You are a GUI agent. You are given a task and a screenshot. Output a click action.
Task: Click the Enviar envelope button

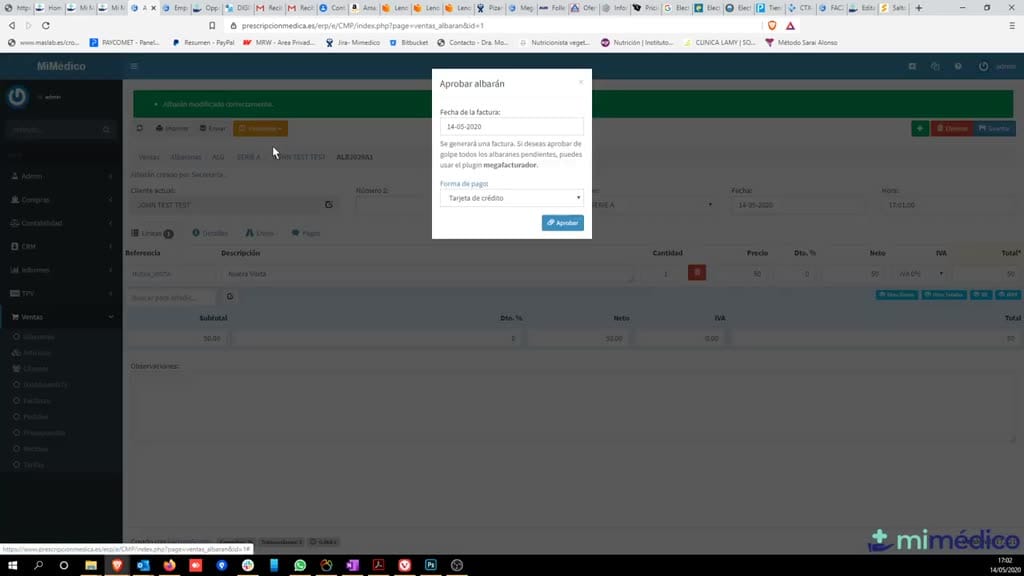(x=213, y=129)
